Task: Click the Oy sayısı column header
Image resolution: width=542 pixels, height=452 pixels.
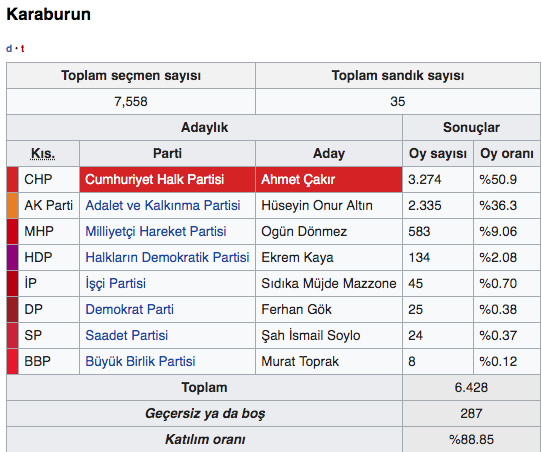Action: click(x=438, y=153)
